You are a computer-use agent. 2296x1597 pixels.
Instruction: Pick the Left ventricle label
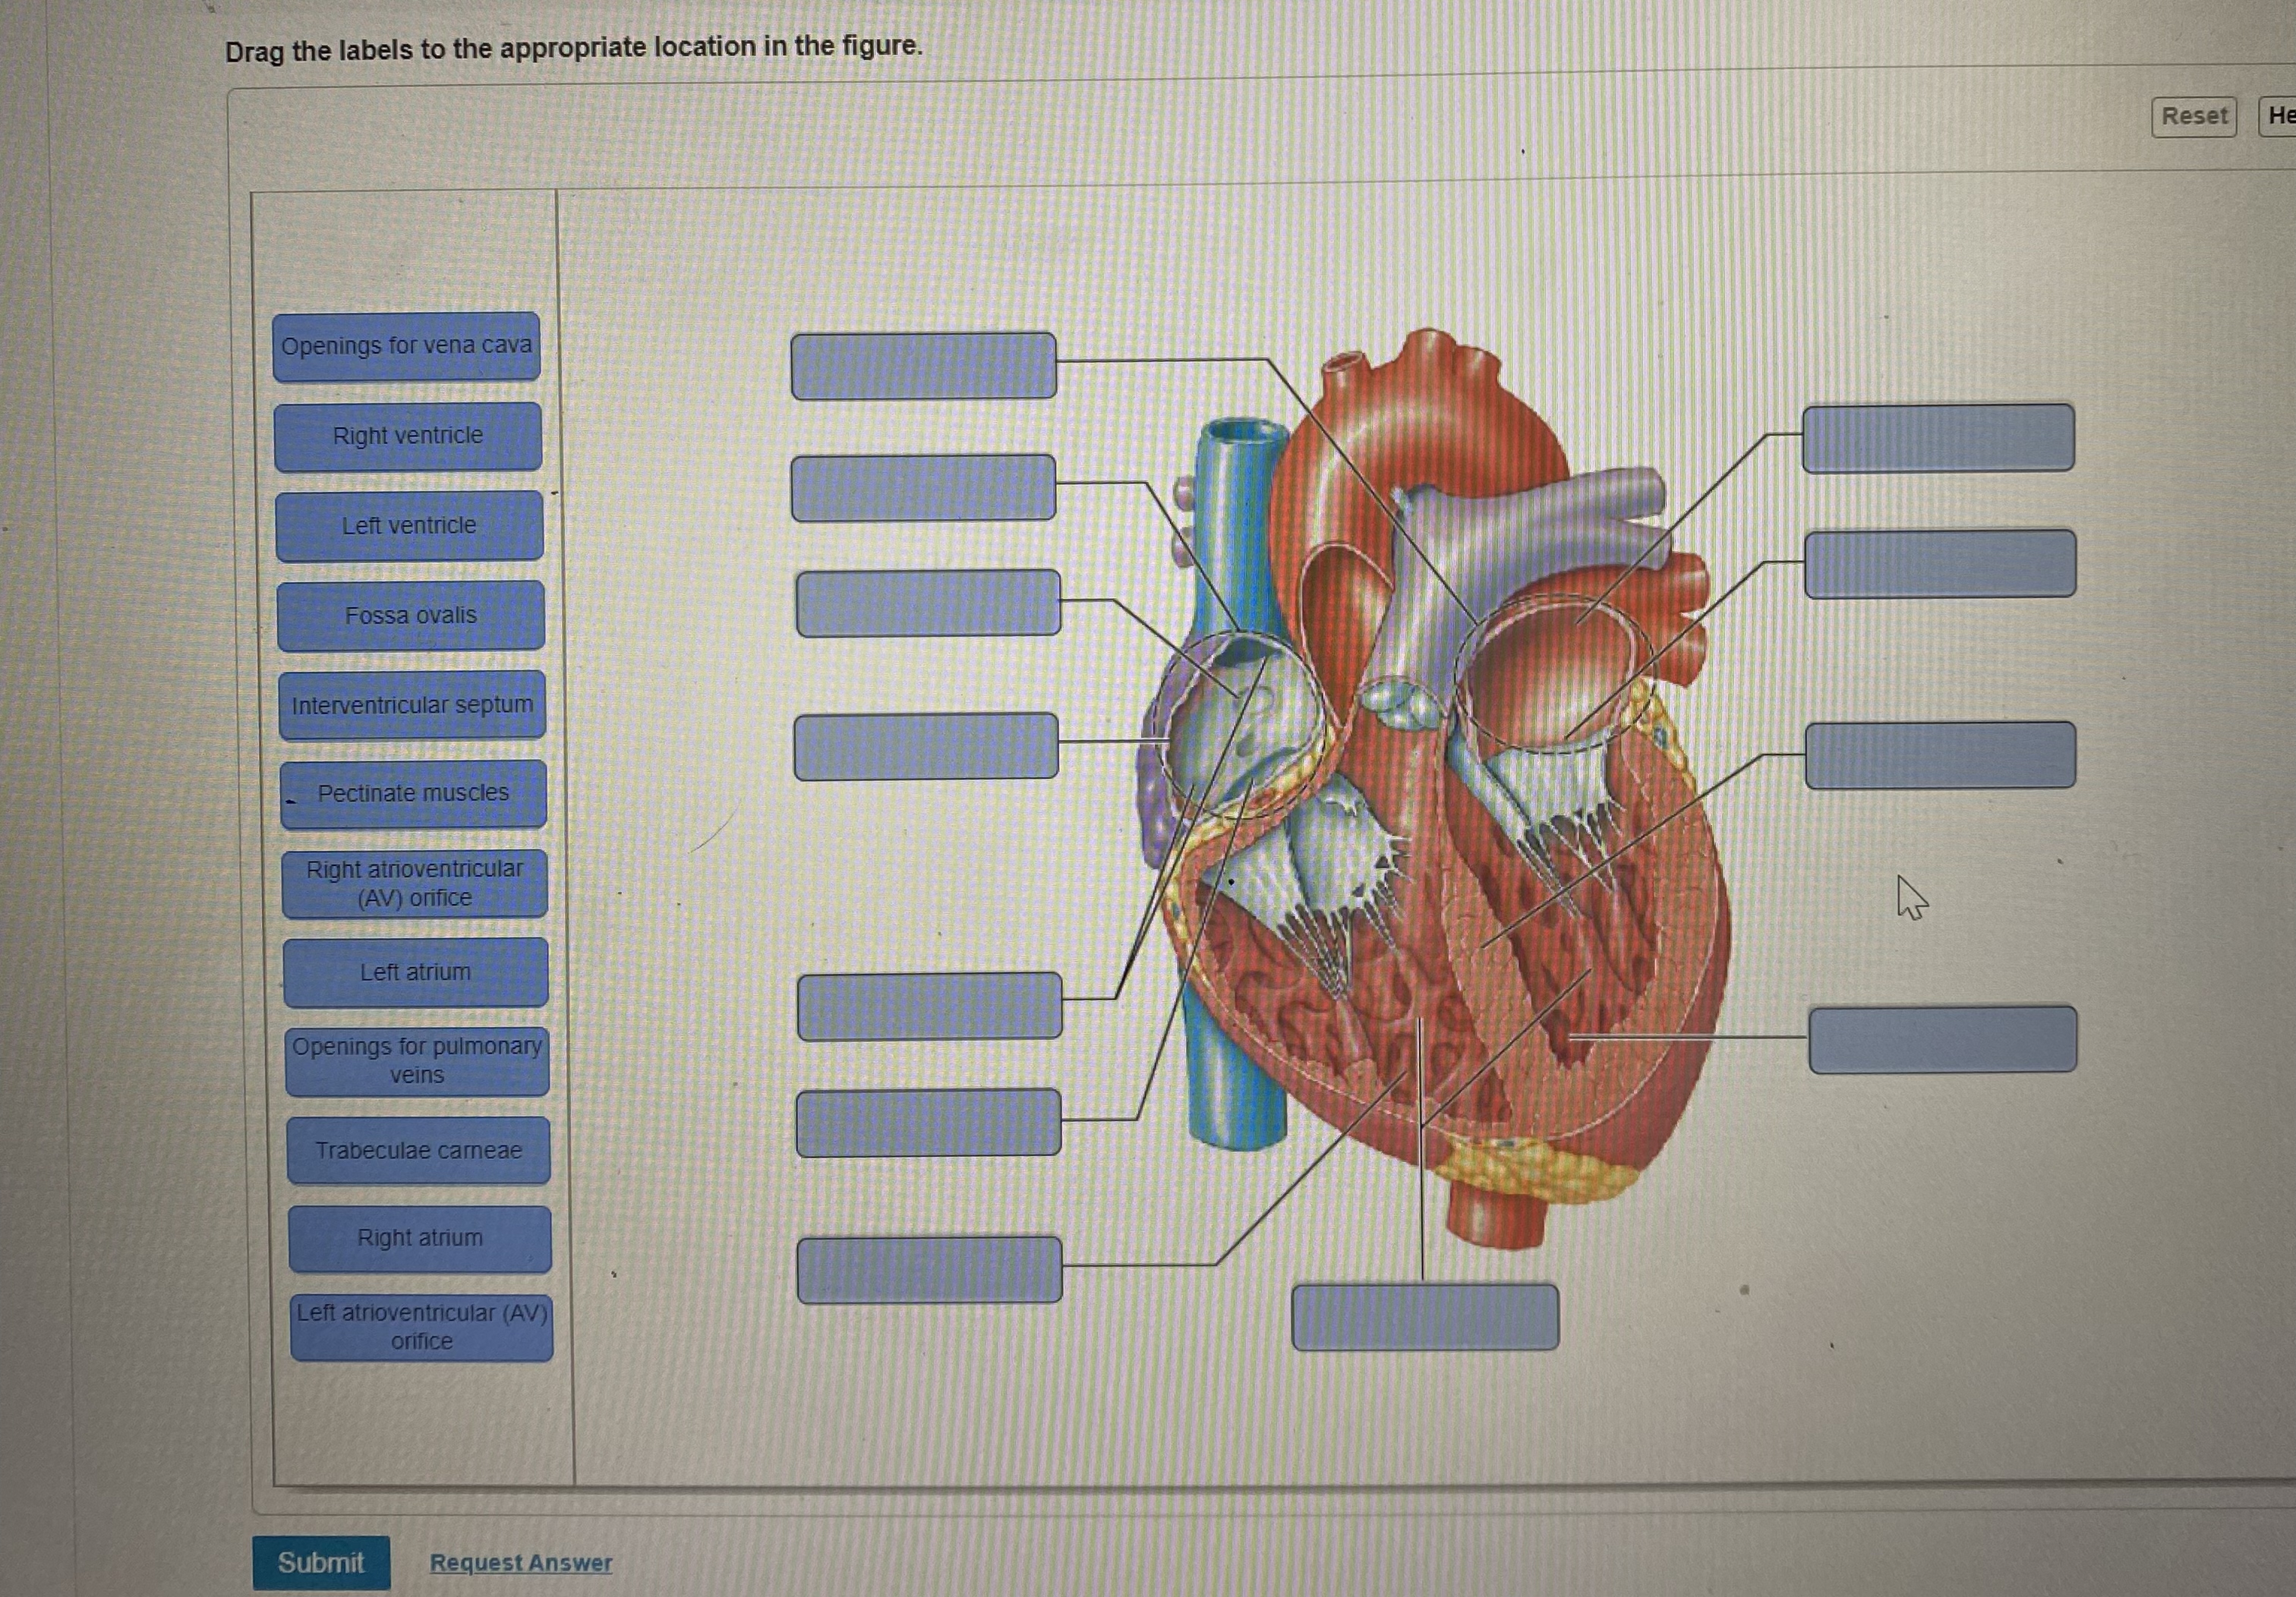tap(409, 525)
